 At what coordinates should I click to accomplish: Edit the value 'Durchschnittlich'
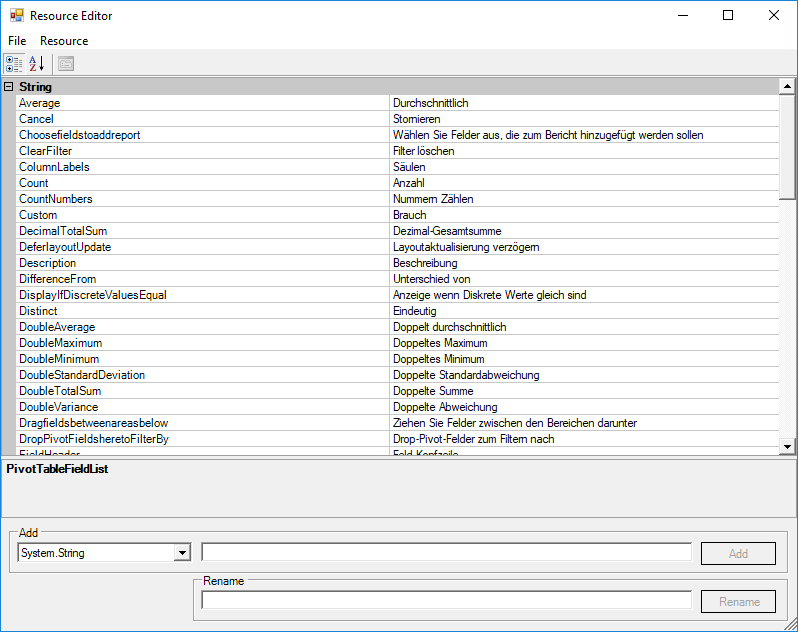pos(584,103)
